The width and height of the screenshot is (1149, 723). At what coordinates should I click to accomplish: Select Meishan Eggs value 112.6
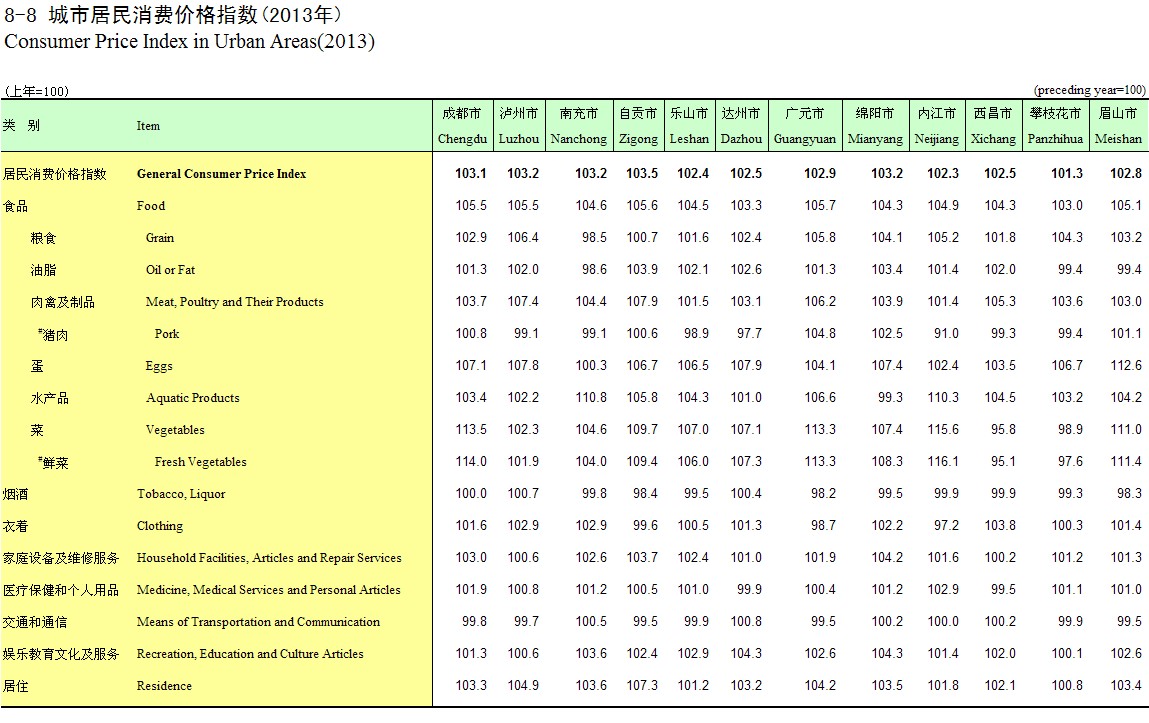tap(1126, 366)
